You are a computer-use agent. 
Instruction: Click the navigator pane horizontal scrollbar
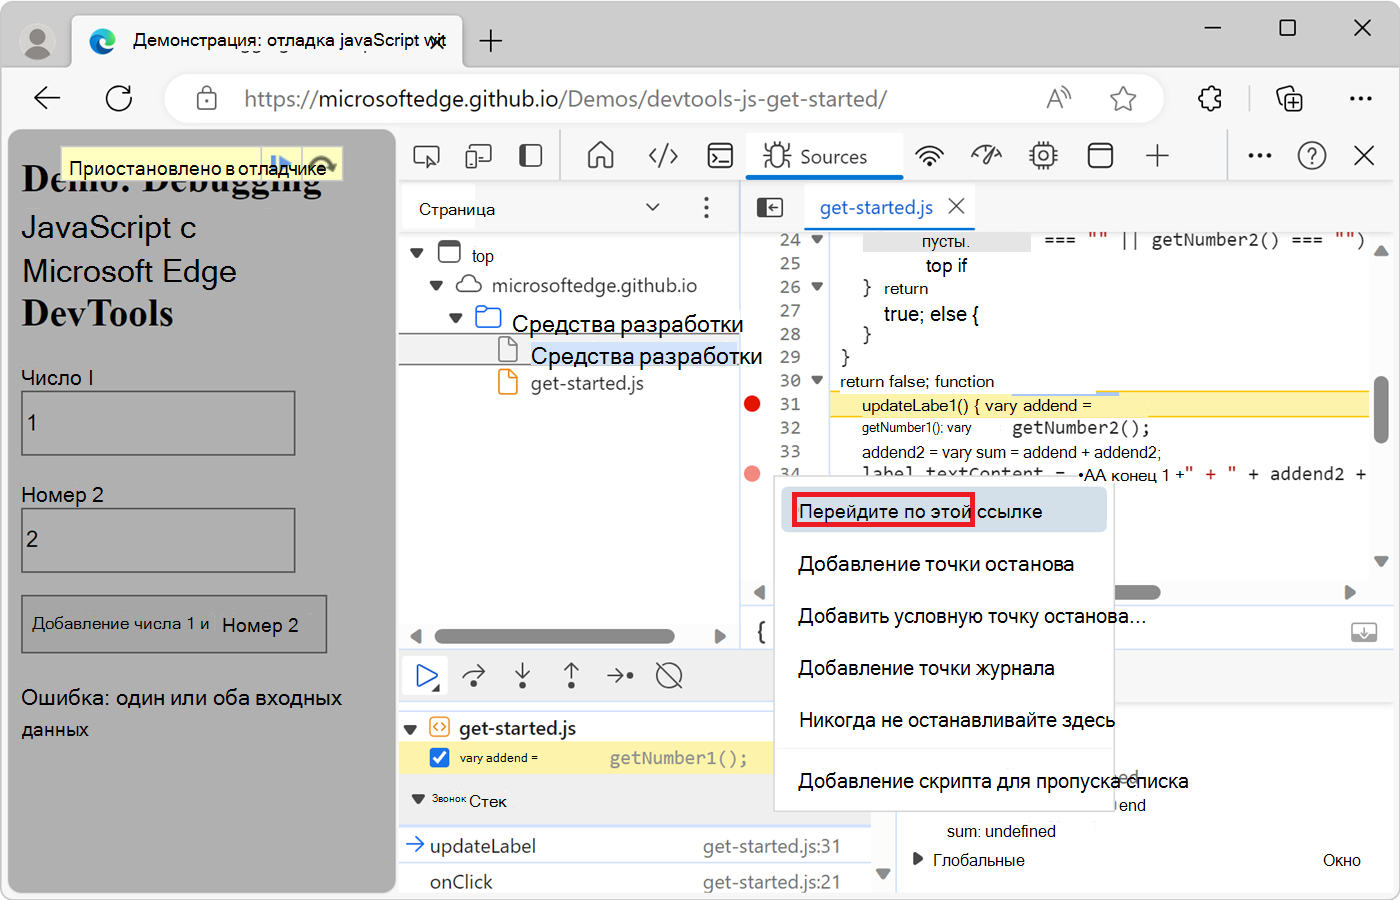(x=555, y=636)
